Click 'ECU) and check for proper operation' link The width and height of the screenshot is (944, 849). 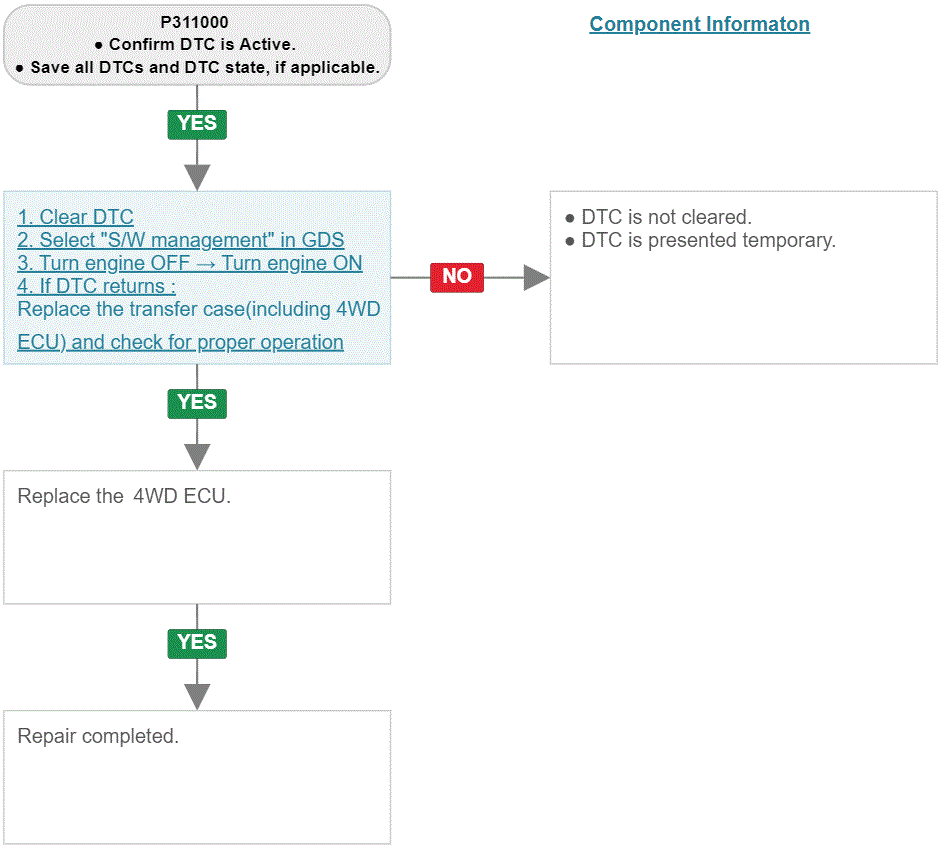181,342
